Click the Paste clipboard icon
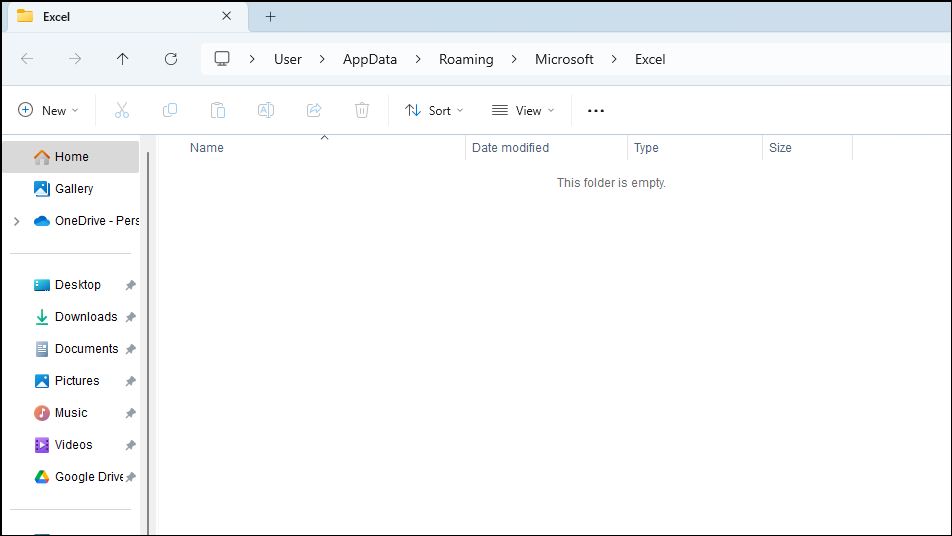Screen dimensions: 952x536 [x=218, y=110]
